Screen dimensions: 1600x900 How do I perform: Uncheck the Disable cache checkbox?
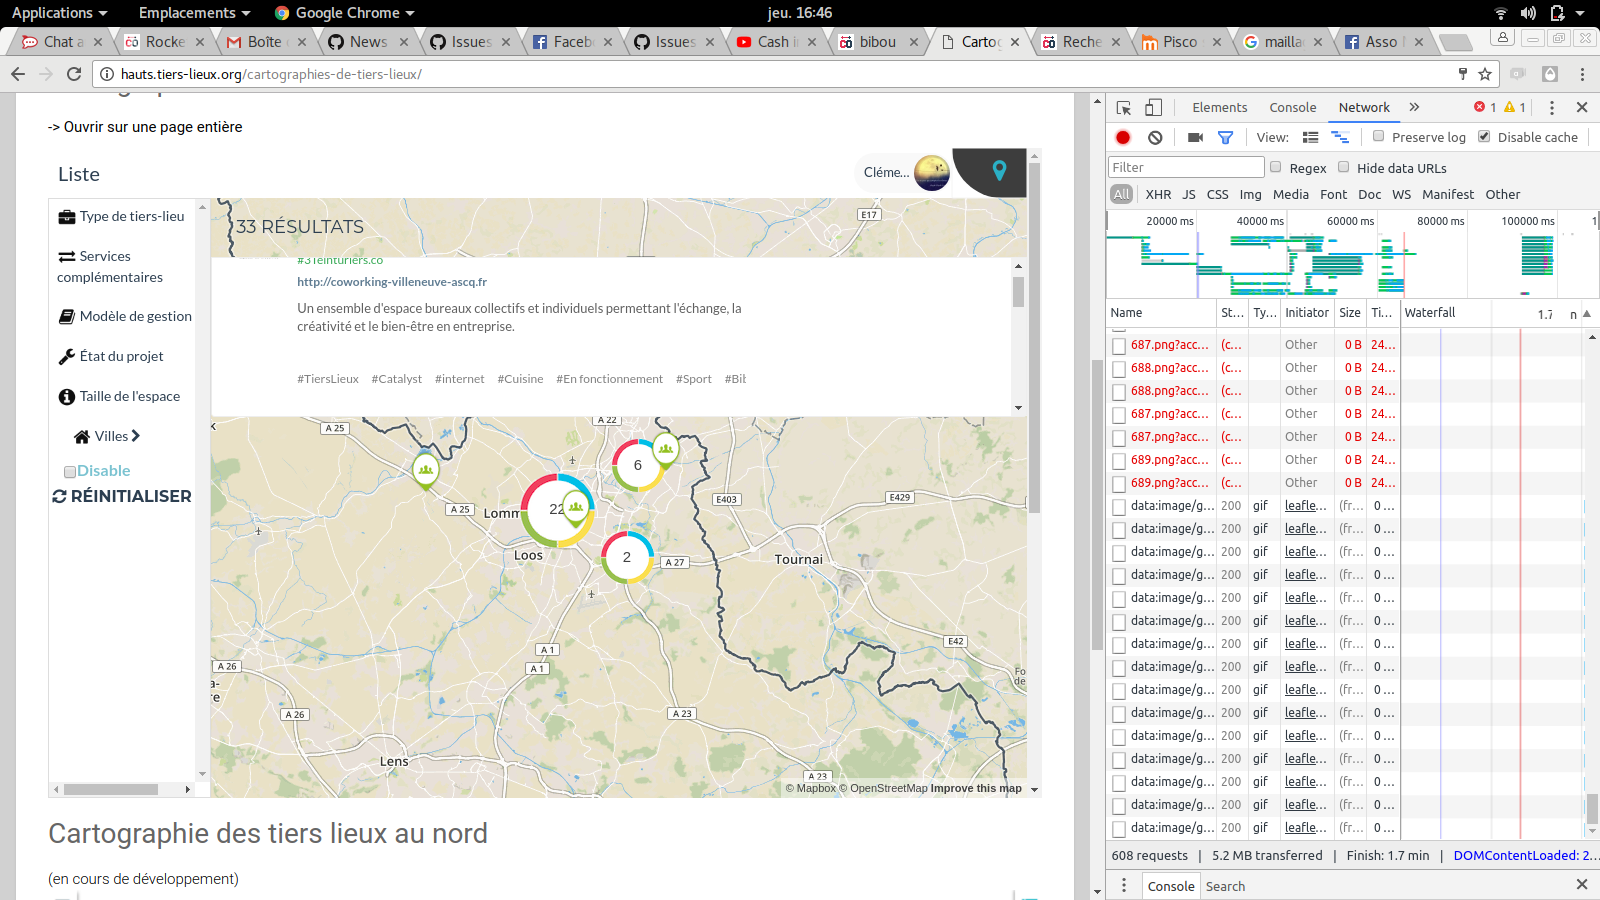pyautogui.click(x=1484, y=136)
